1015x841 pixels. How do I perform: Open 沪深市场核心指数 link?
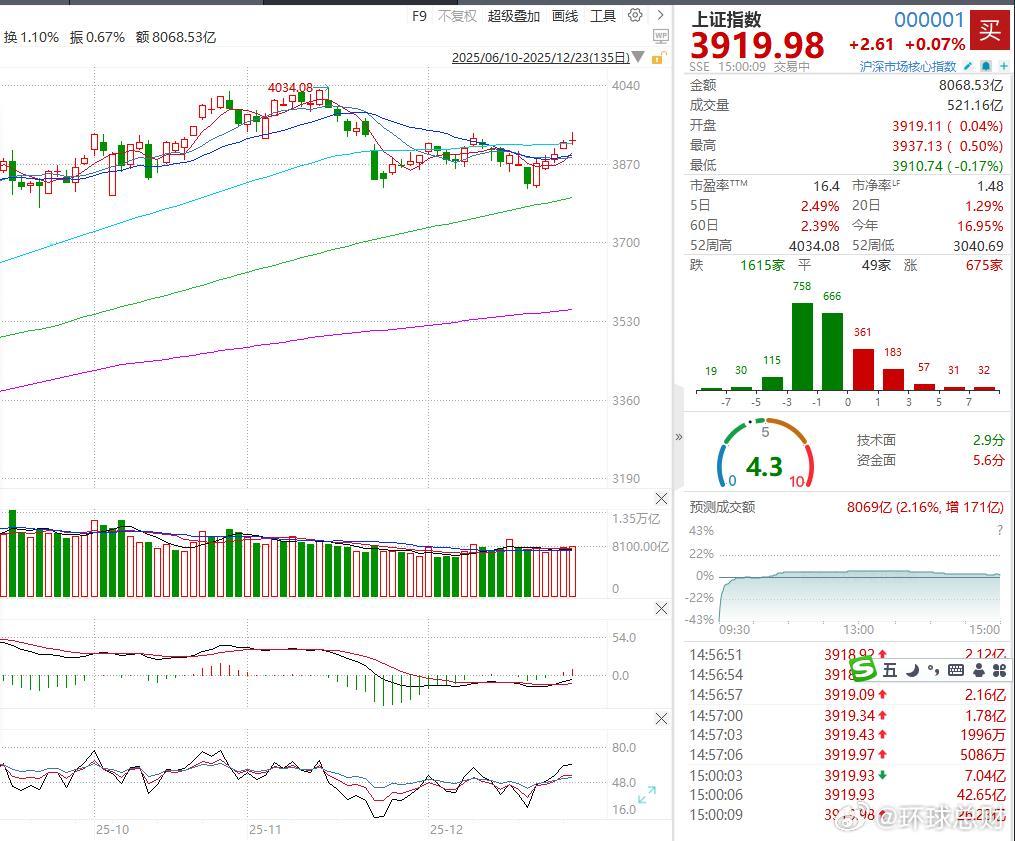coord(908,66)
